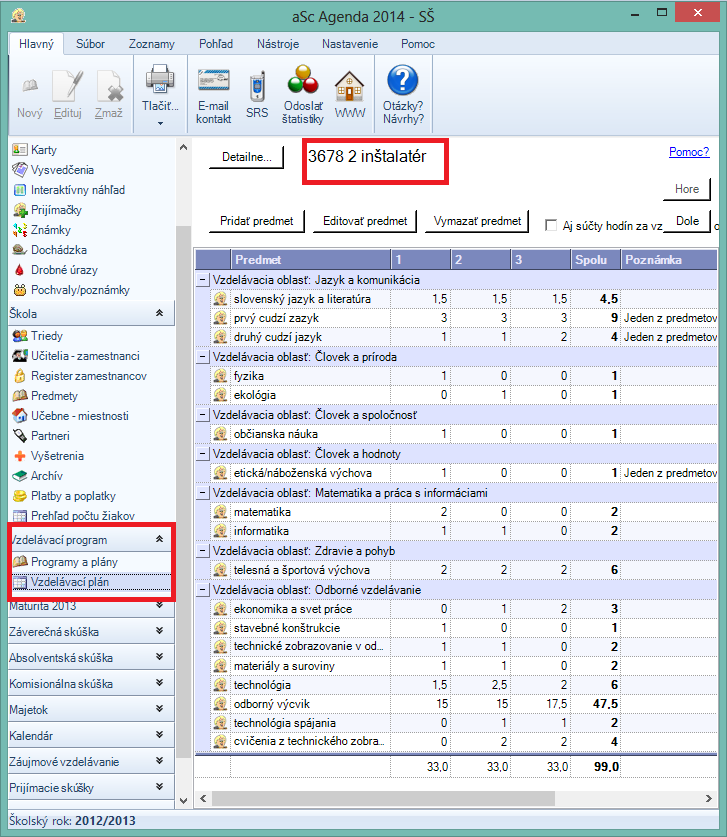727x837 pixels.
Task: Expand Záverečná skúška section
Action: (x=159, y=631)
